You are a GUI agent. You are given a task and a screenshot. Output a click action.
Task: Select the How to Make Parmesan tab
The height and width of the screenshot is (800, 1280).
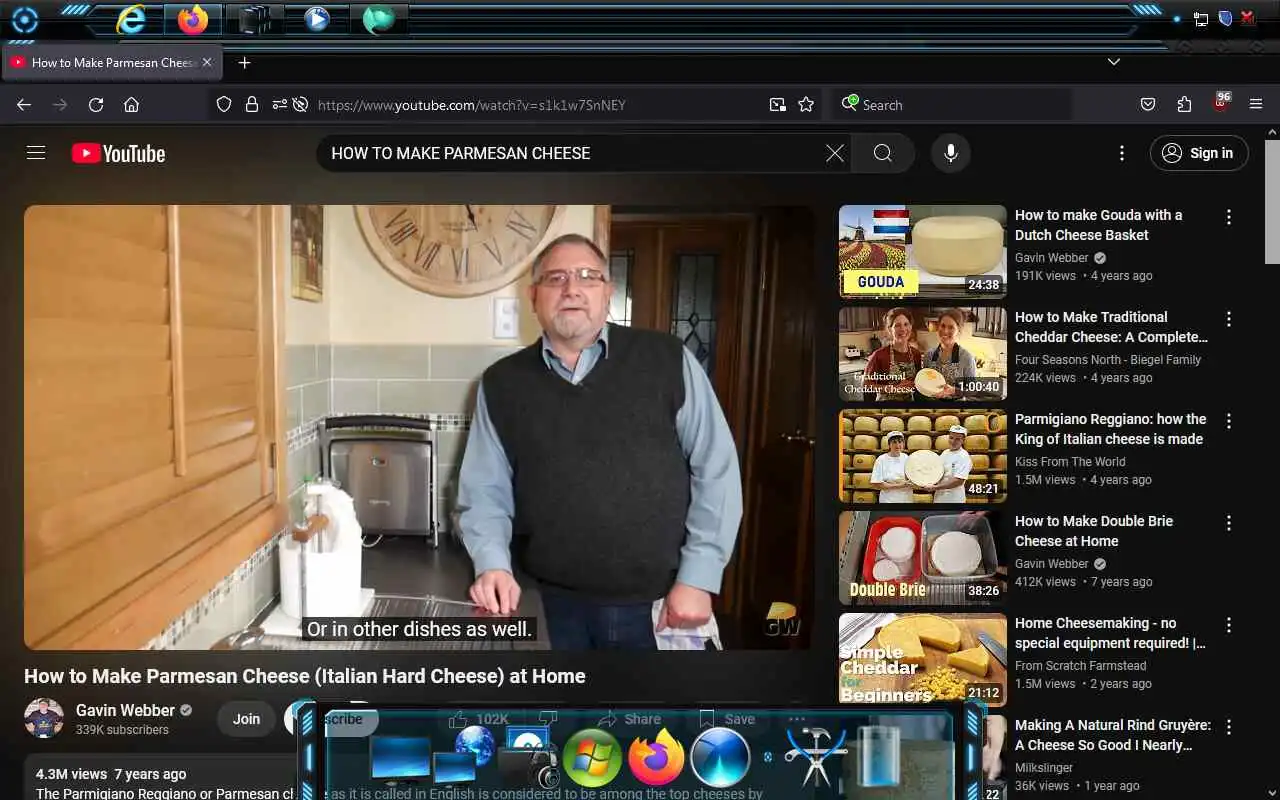[x=111, y=62]
